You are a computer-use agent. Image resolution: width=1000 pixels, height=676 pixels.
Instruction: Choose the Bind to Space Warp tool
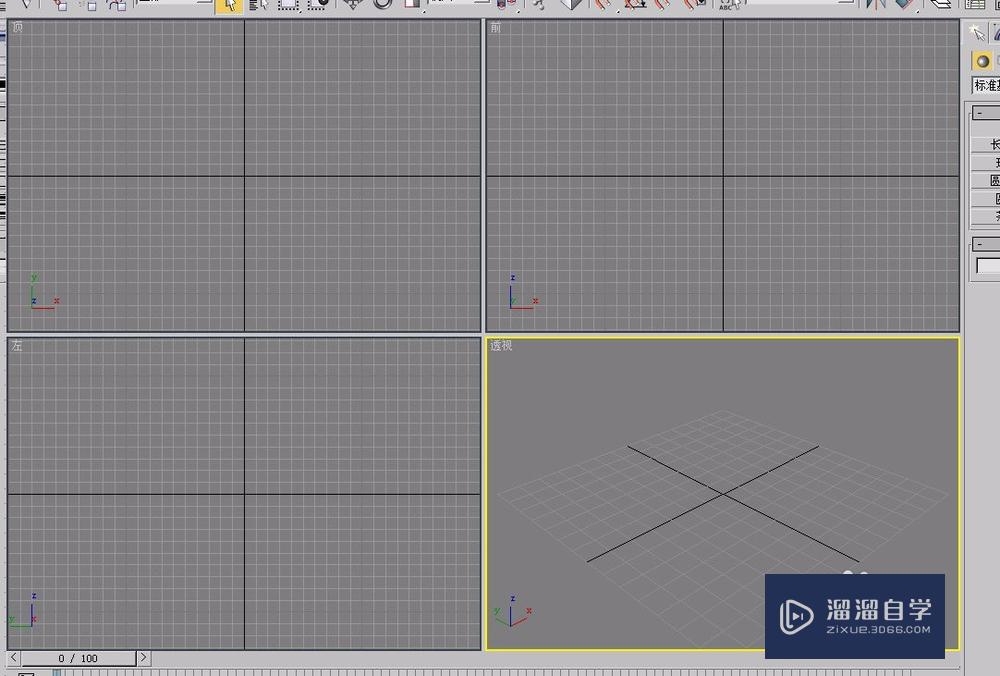pos(117,4)
